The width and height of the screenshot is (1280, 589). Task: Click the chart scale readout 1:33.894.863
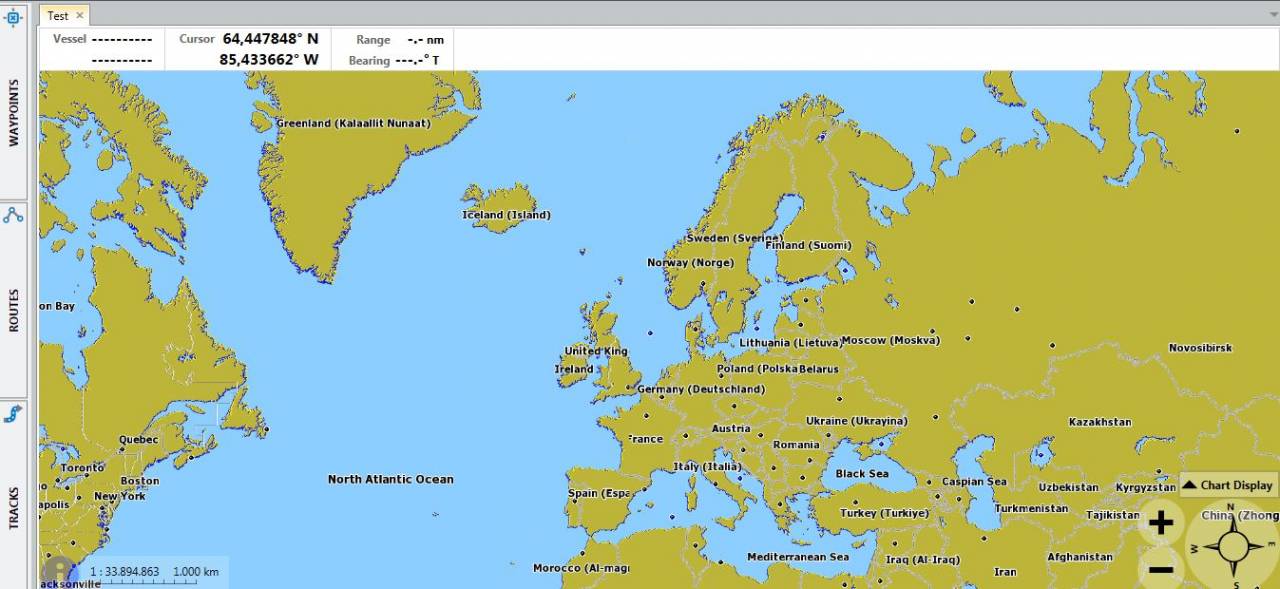(125, 572)
